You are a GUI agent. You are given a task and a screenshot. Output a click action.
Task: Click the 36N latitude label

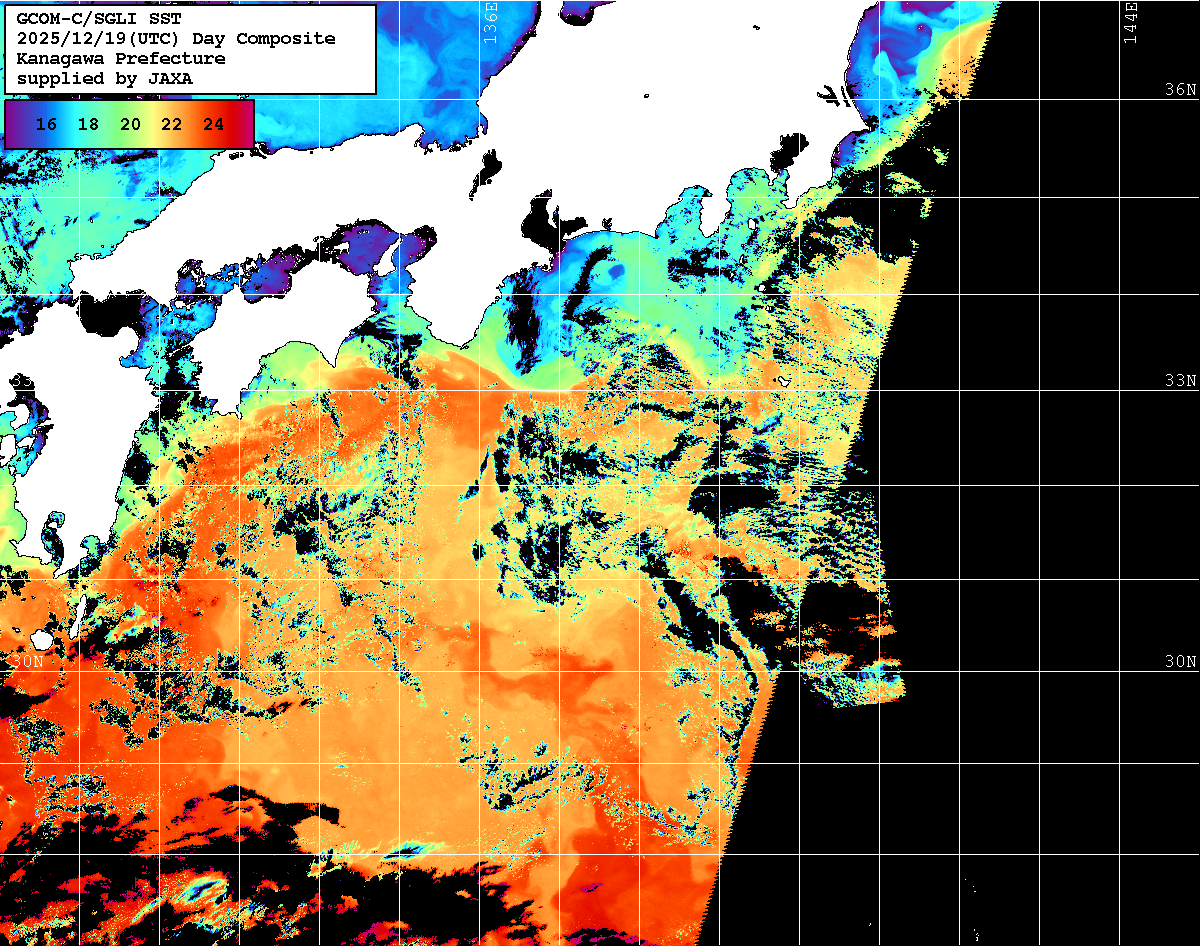[x=1179, y=90]
